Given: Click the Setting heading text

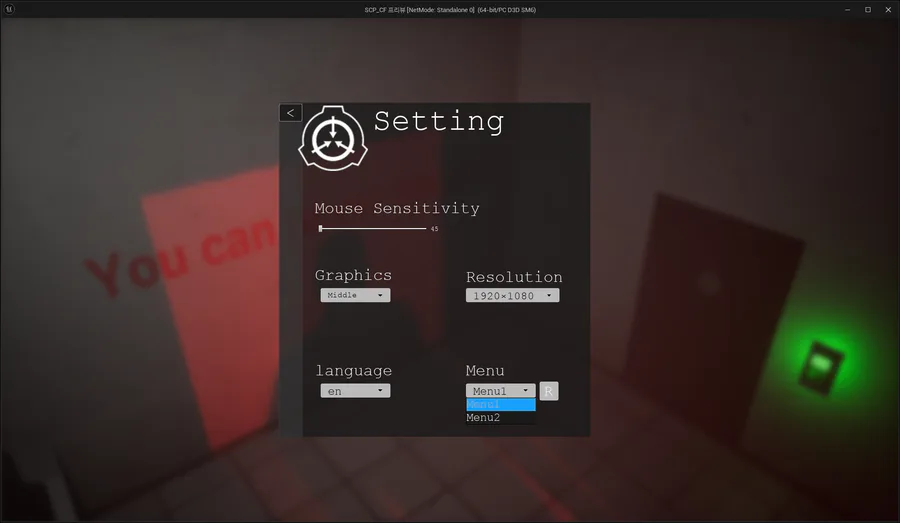Looking at the screenshot, I should pos(439,122).
